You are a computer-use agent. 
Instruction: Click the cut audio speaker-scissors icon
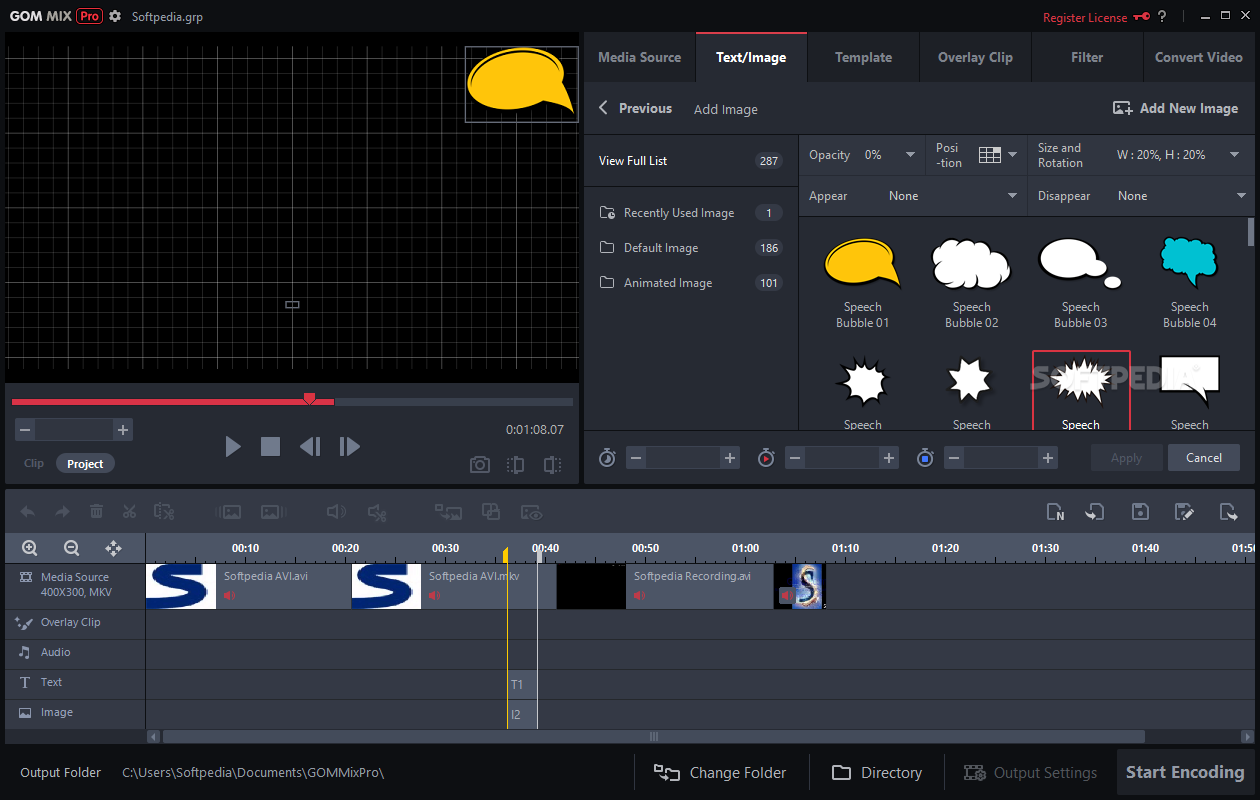click(377, 512)
